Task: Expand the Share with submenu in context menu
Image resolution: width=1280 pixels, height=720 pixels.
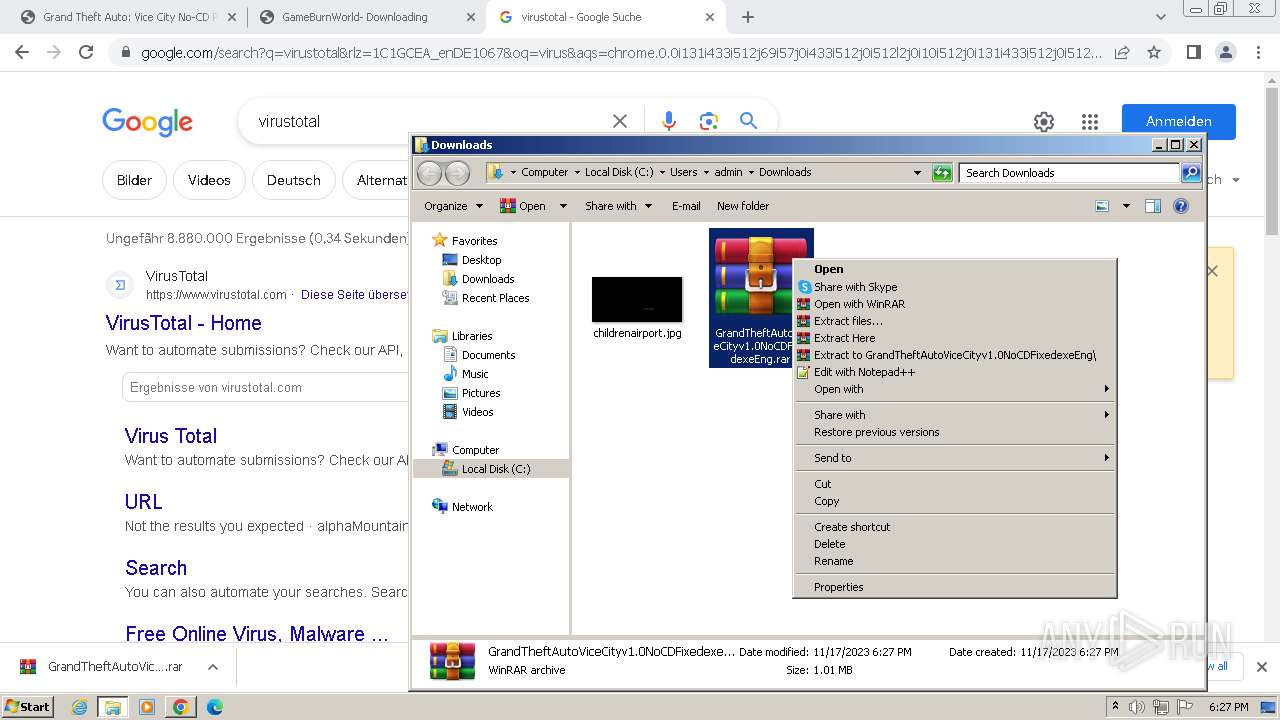Action: [x=955, y=415]
